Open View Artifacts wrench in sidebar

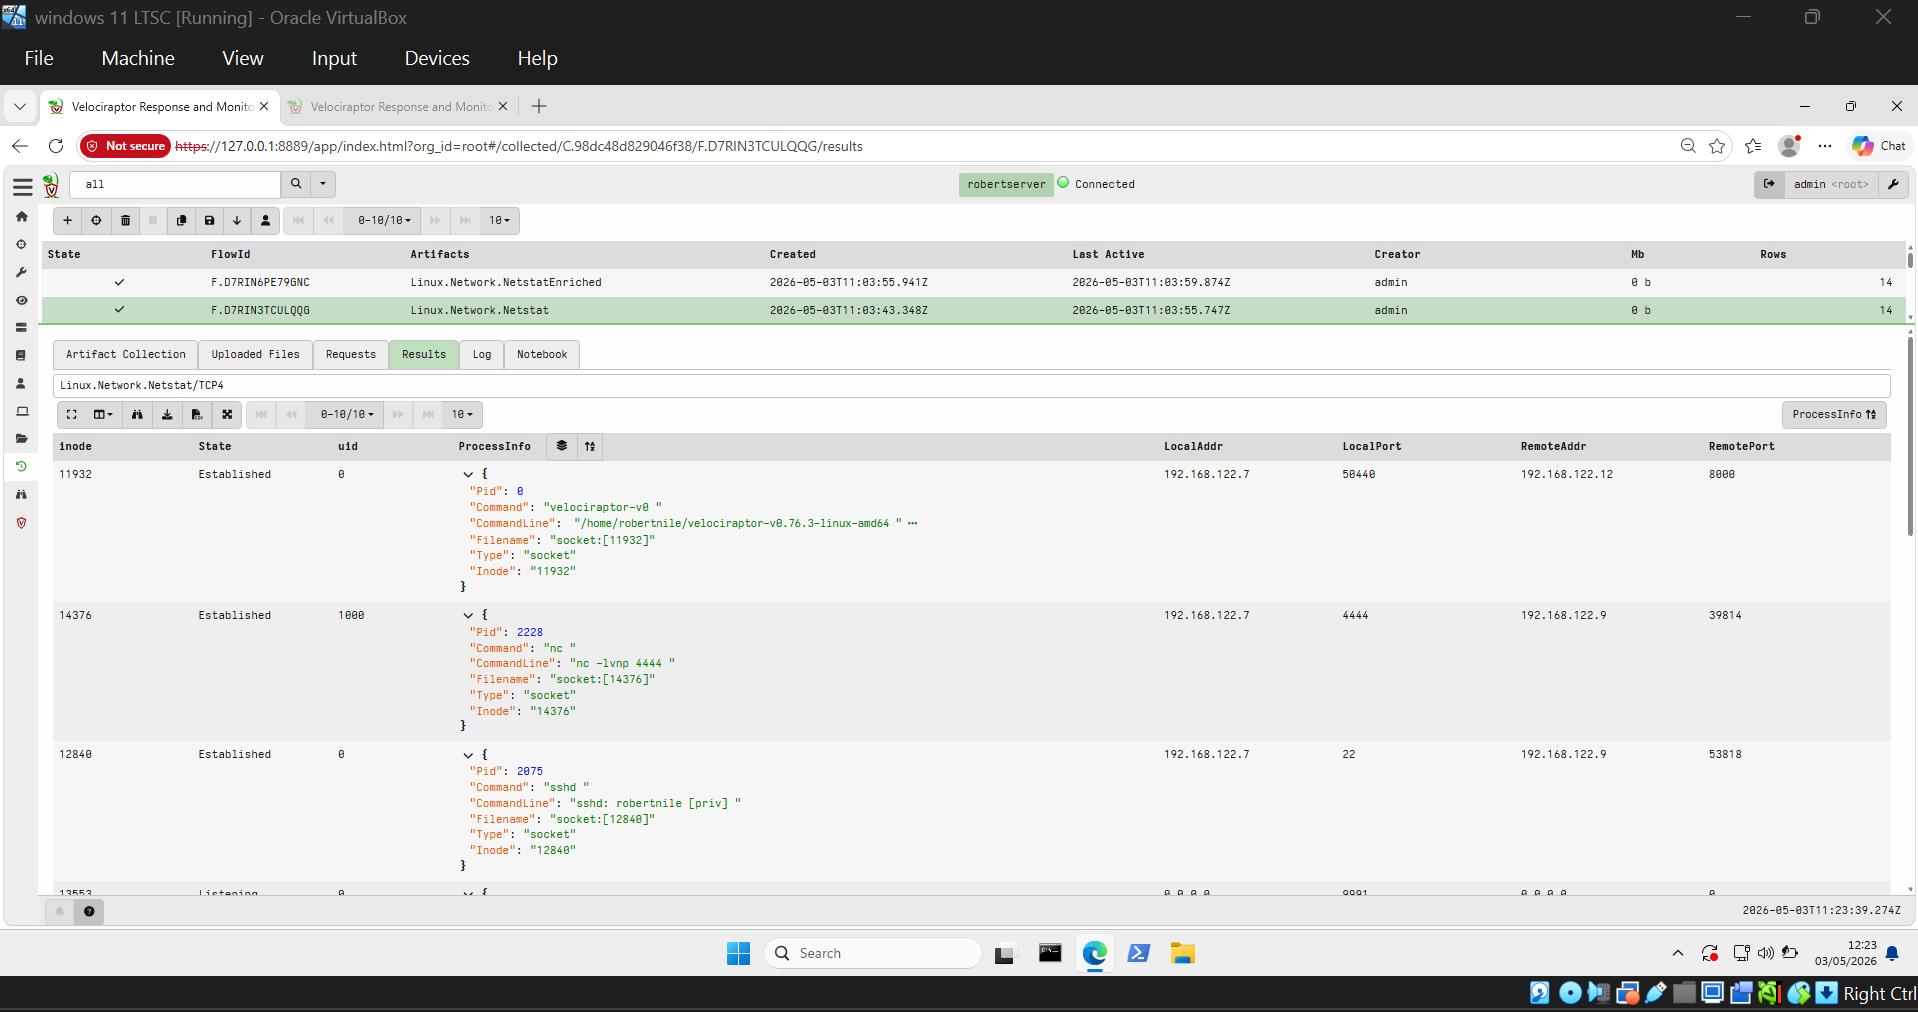pos(21,272)
